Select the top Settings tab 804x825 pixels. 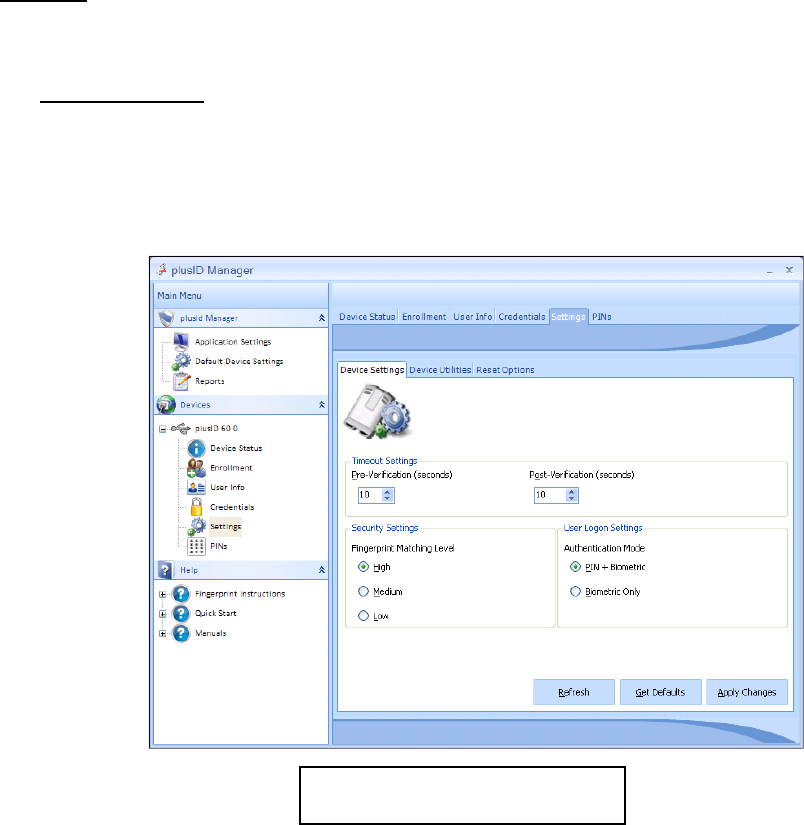click(568, 317)
